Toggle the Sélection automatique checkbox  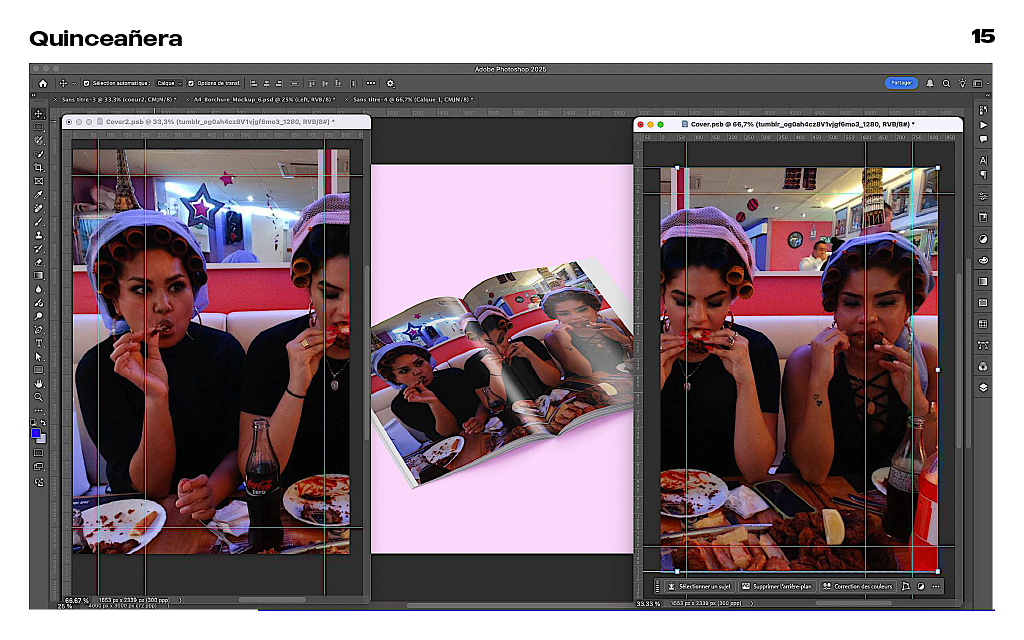[86, 83]
